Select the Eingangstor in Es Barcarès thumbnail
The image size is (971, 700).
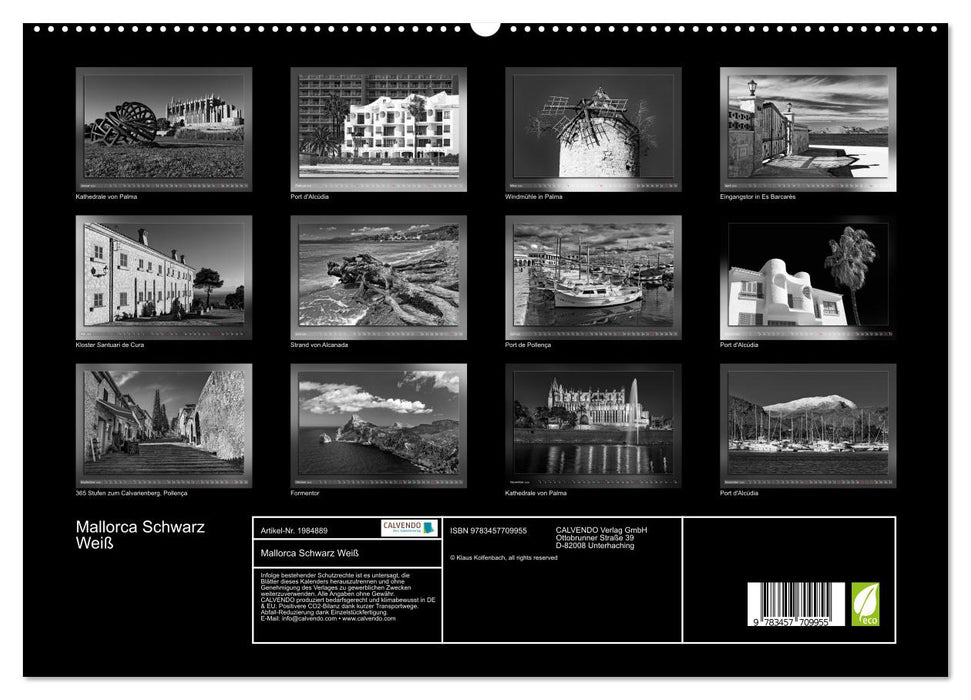(805, 130)
